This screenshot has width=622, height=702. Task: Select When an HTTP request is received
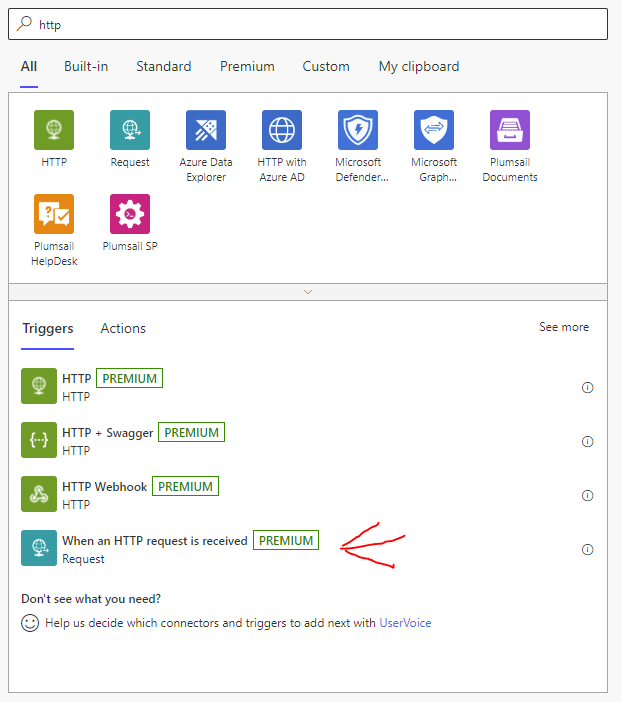pos(154,541)
